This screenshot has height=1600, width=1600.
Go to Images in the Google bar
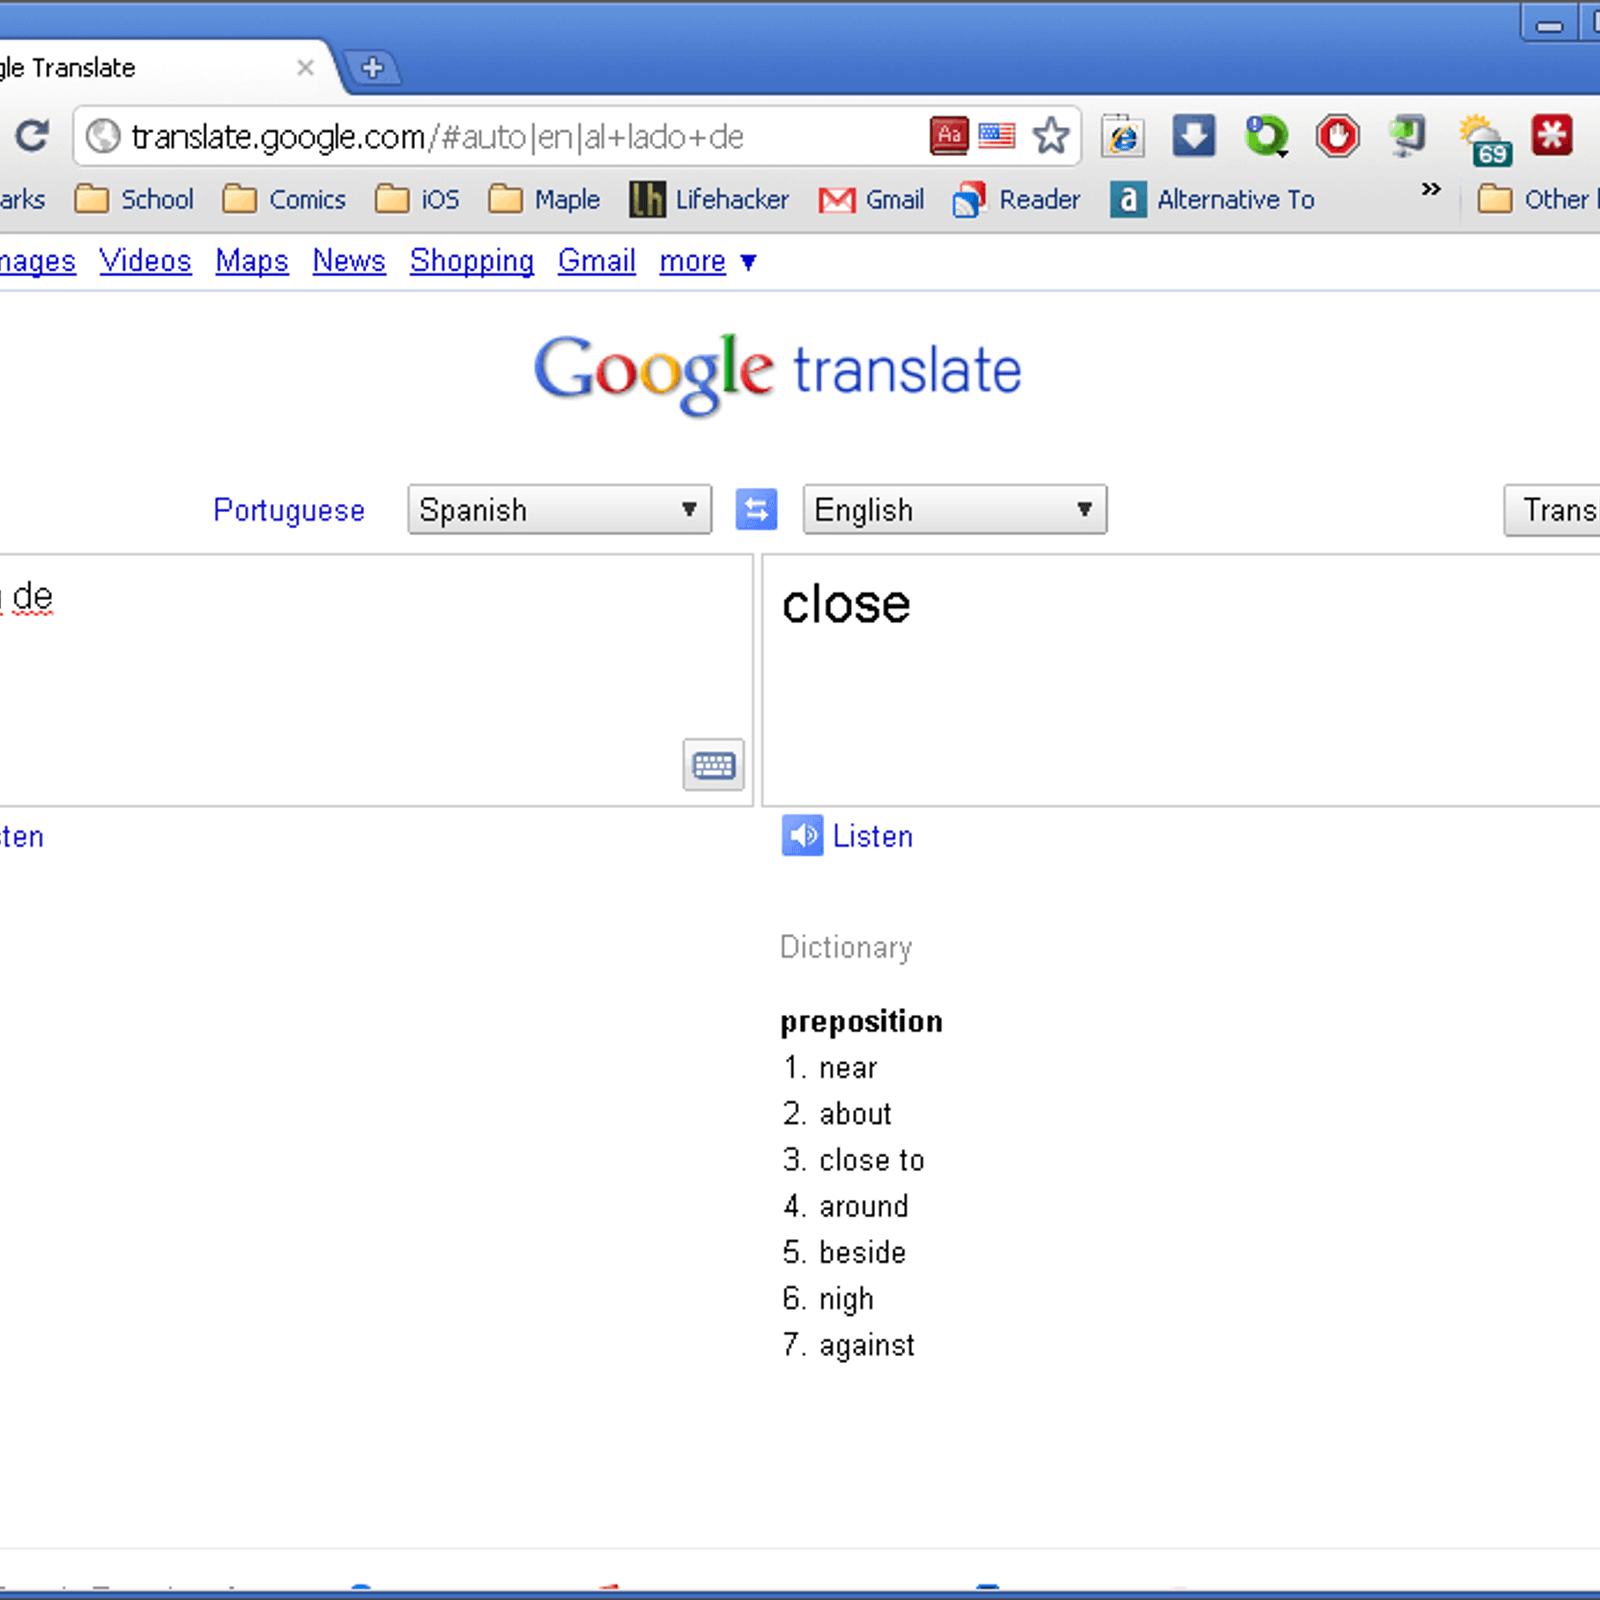coord(37,261)
